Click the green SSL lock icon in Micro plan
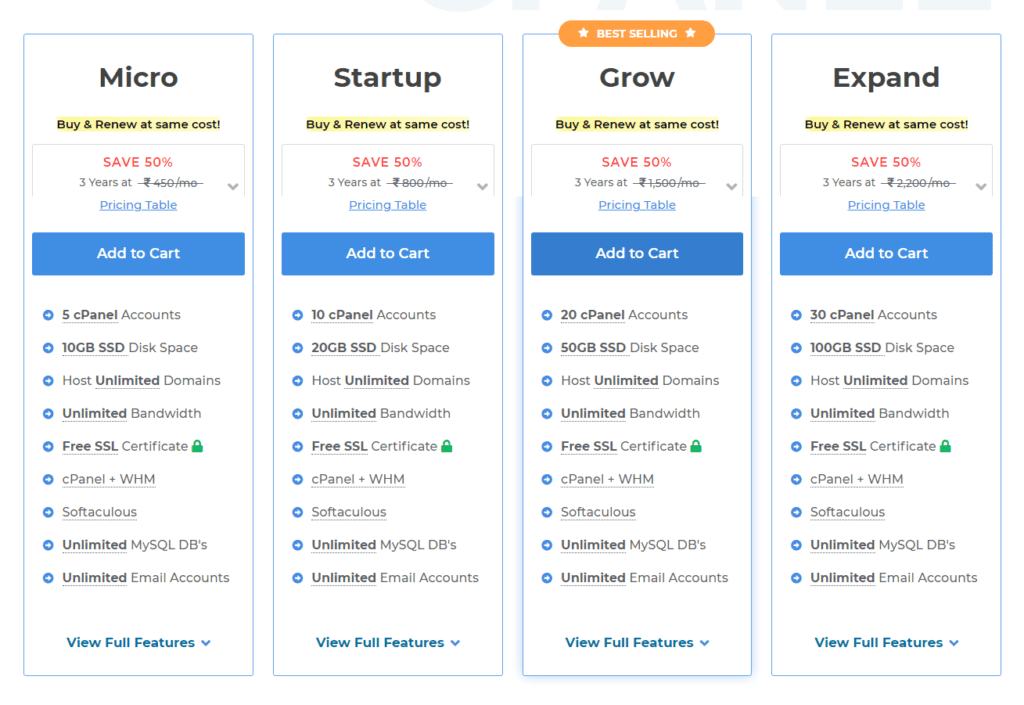Viewport: 1024px width, 705px height. [197, 446]
